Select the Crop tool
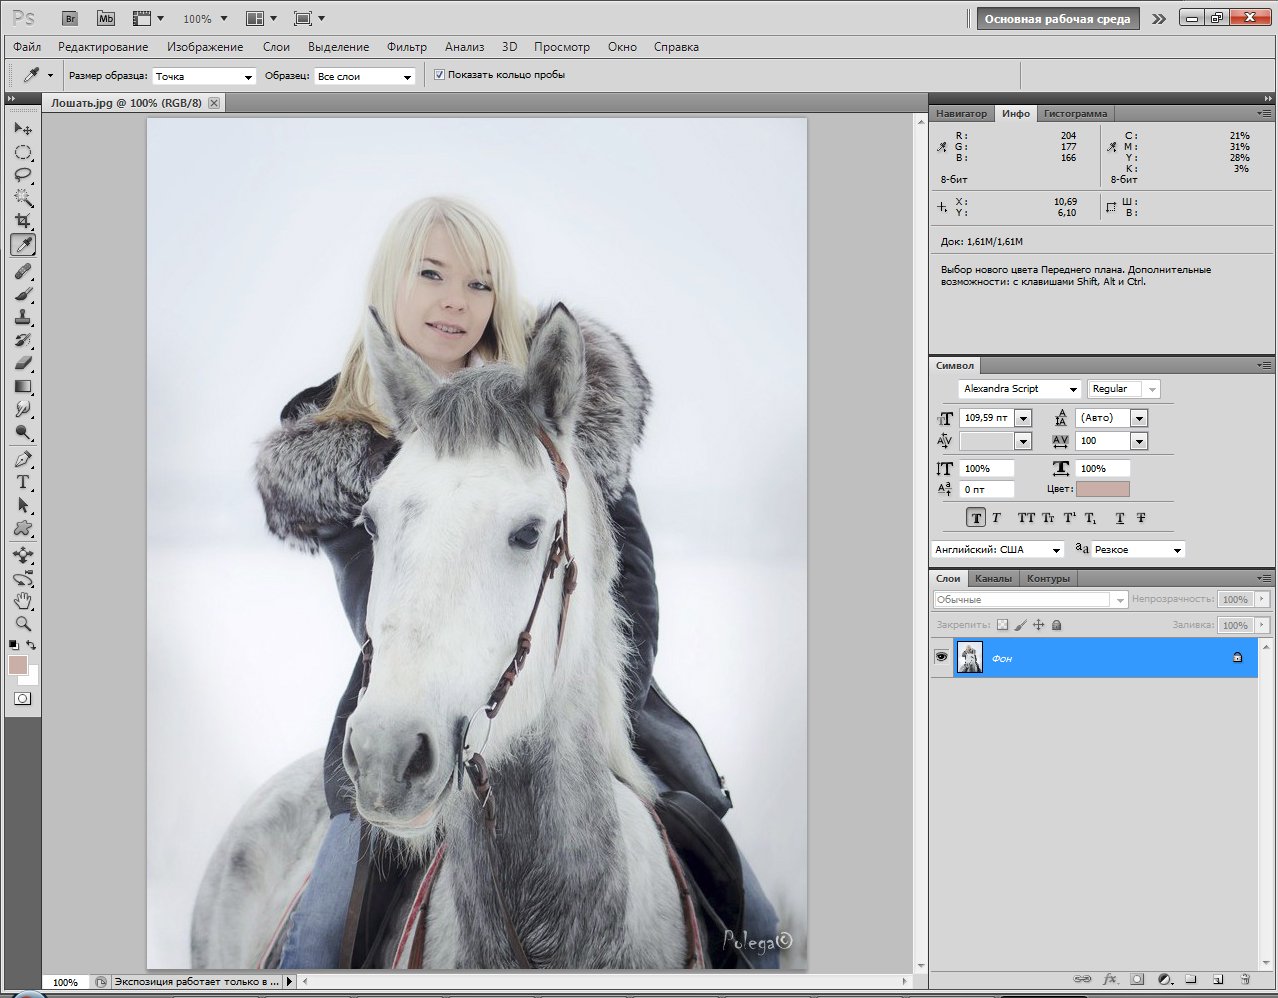Image resolution: width=1278 pixels, height=998 pixels. (x=23, y=221)
